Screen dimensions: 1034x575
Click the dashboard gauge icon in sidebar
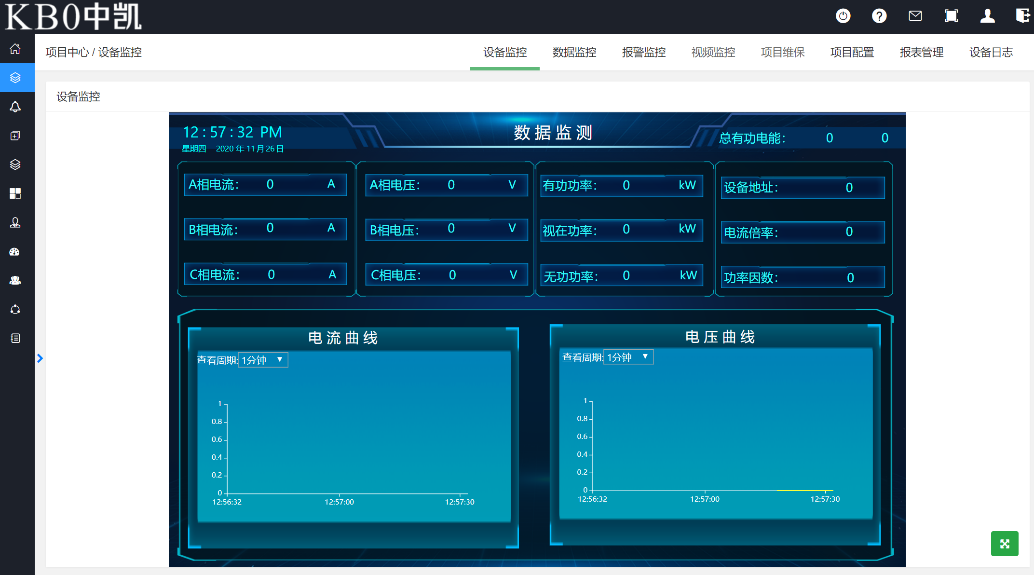click(x=15, y=251)
